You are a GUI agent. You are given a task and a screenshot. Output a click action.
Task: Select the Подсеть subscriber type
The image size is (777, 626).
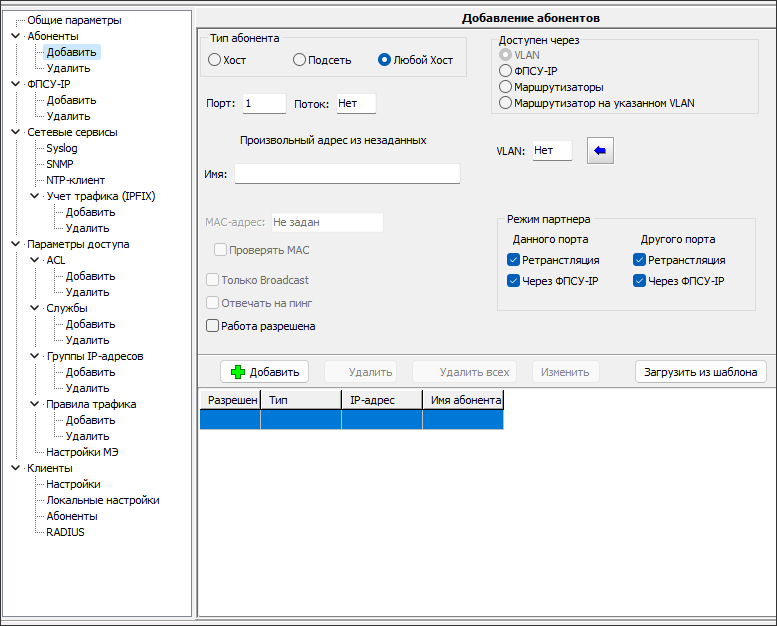point(299,60)
